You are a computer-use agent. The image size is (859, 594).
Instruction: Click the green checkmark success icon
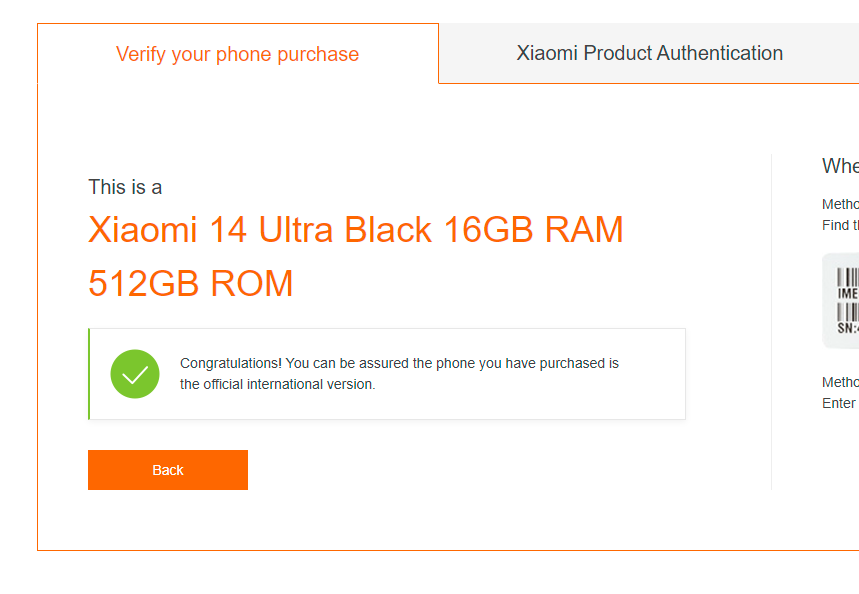coord(135,374)
